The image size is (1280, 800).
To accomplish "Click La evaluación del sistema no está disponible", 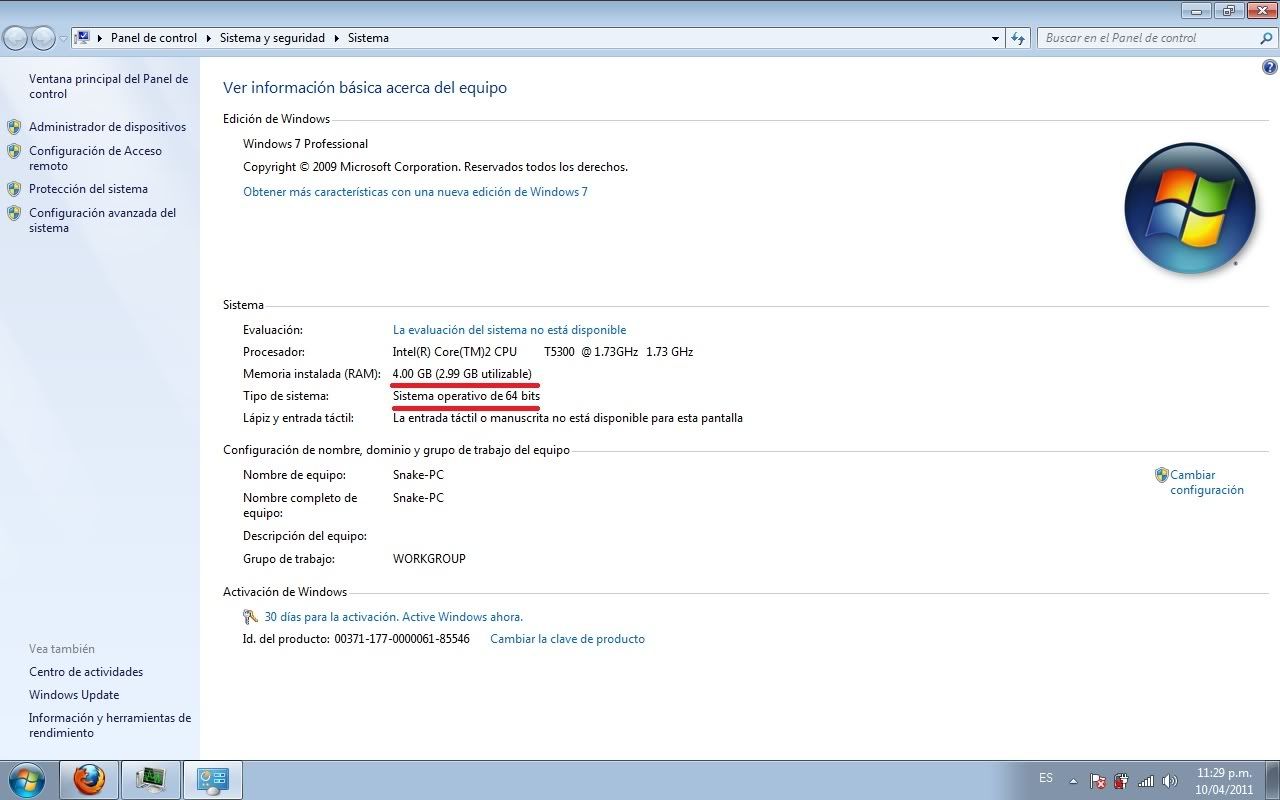I will (509, 330).
